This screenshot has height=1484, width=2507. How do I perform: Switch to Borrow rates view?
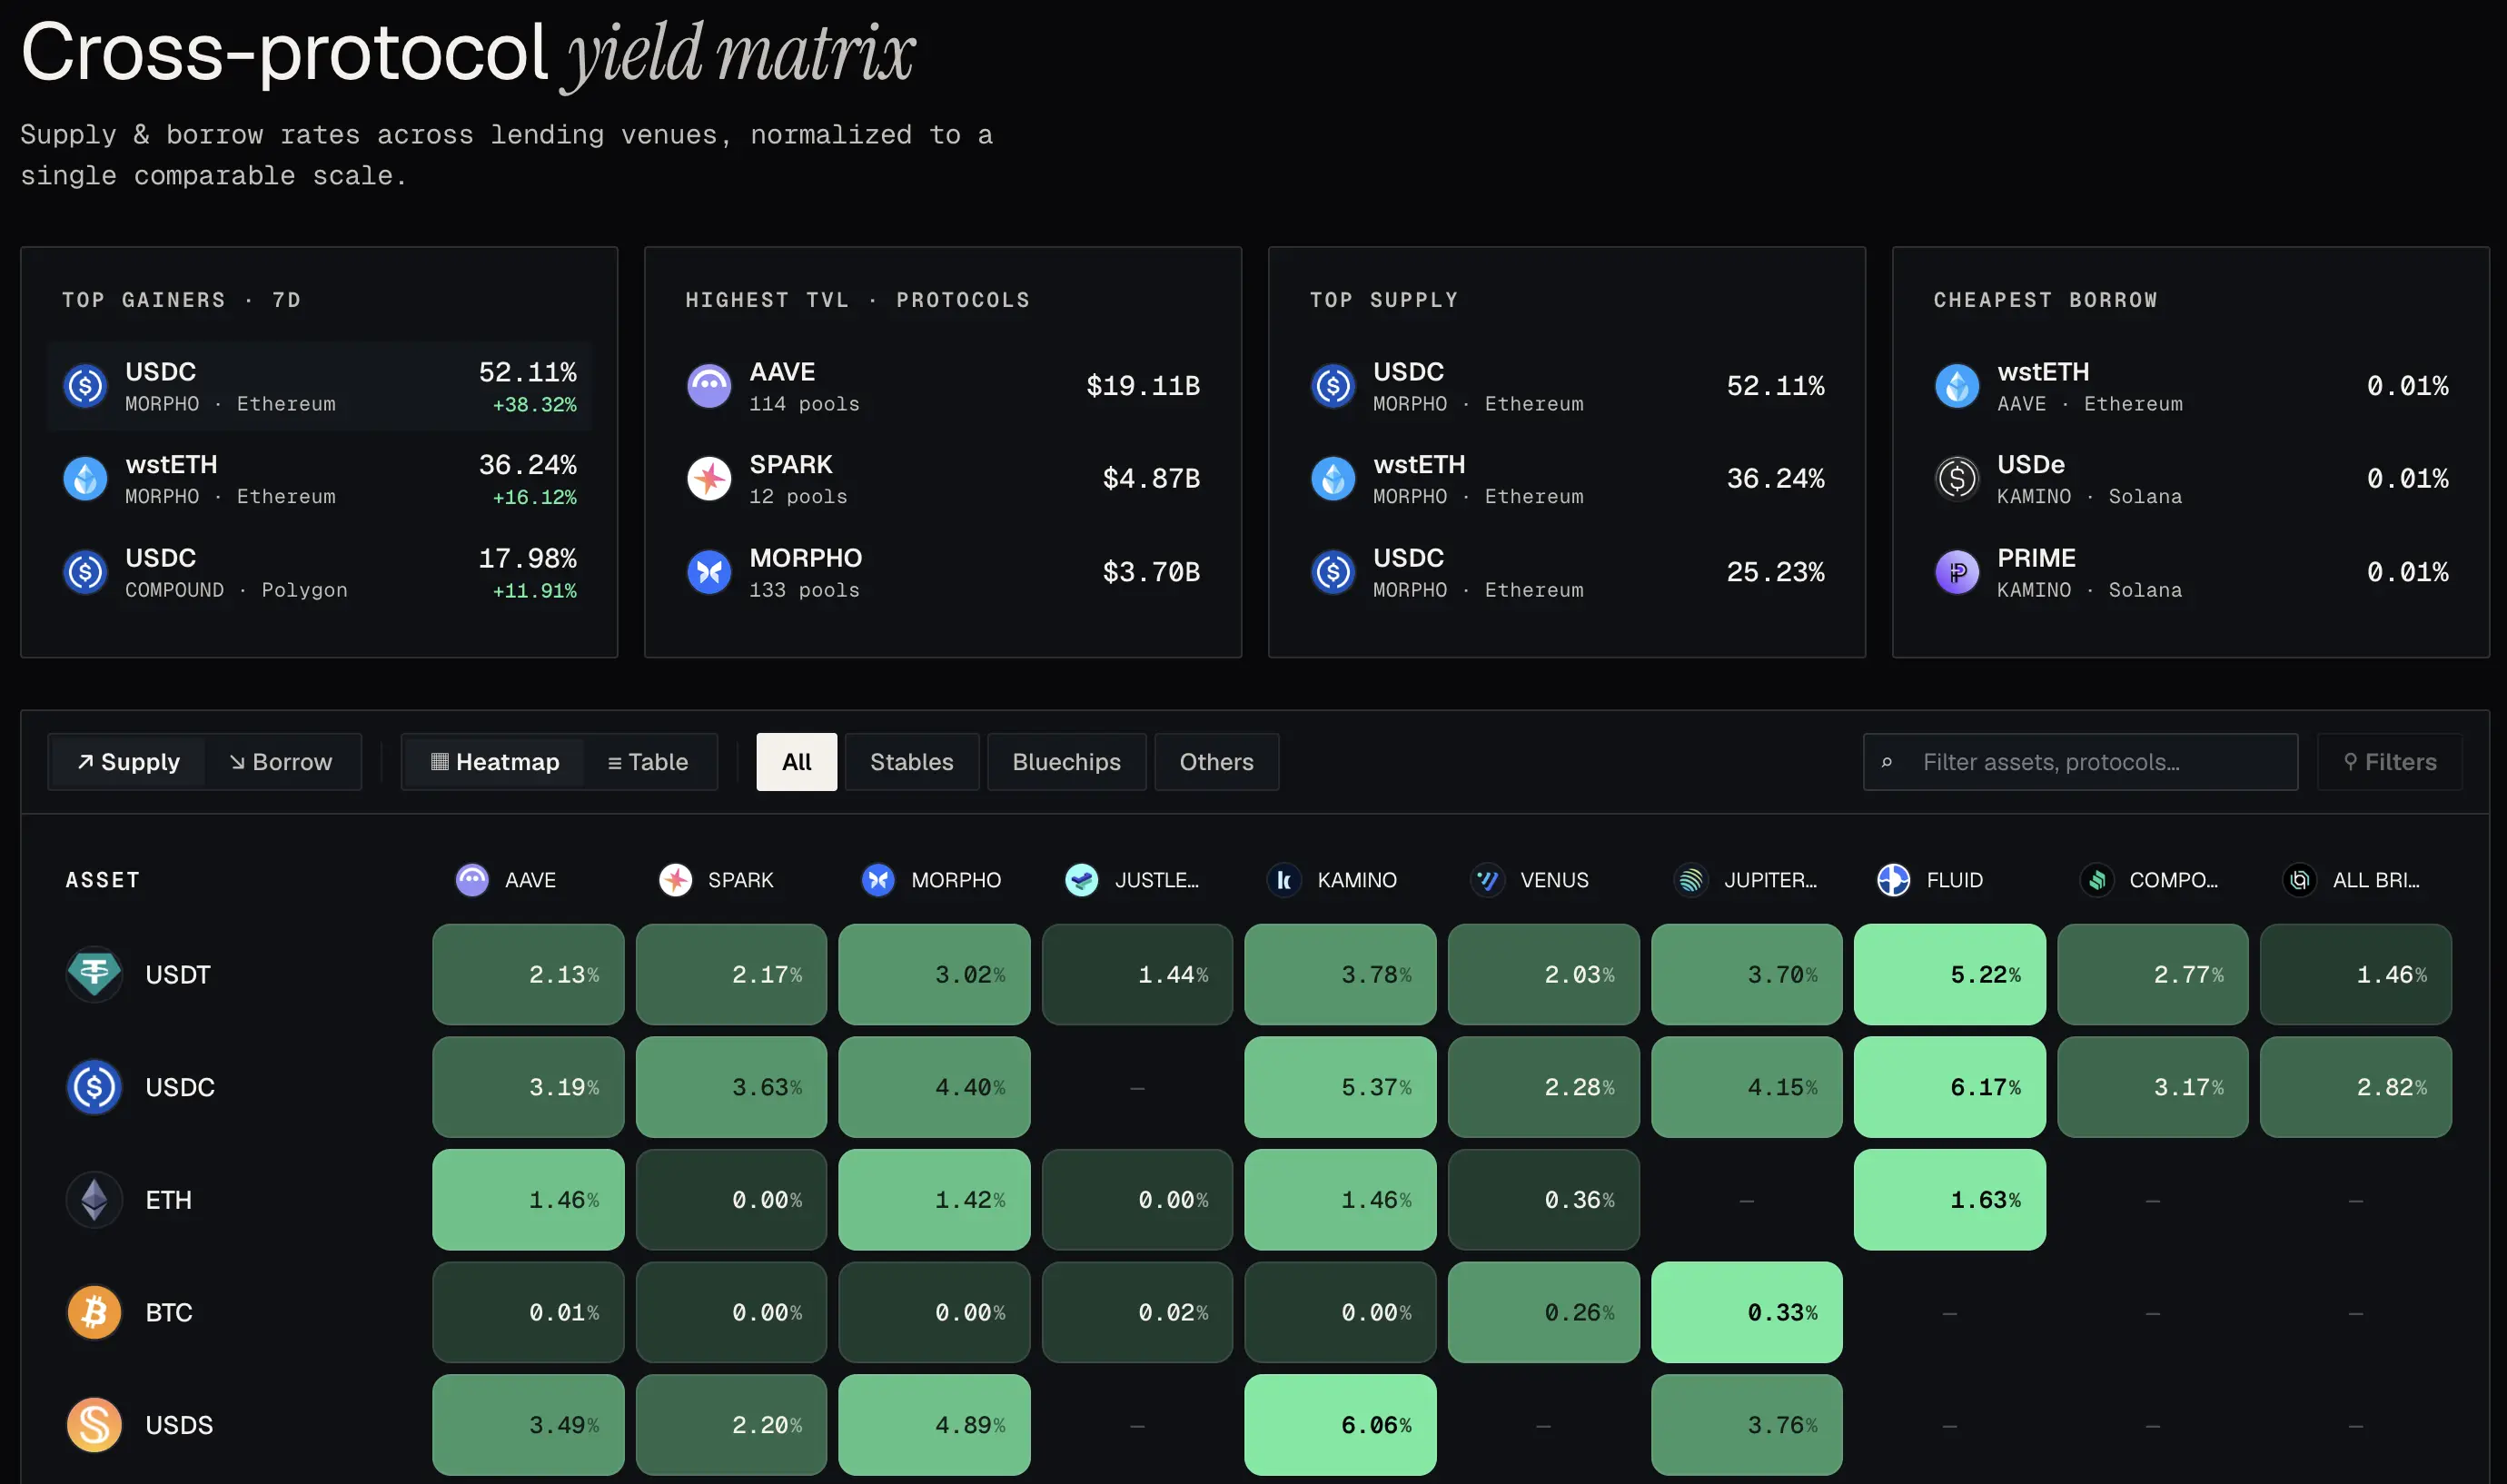pyautogui.click(x=281, y=762)
